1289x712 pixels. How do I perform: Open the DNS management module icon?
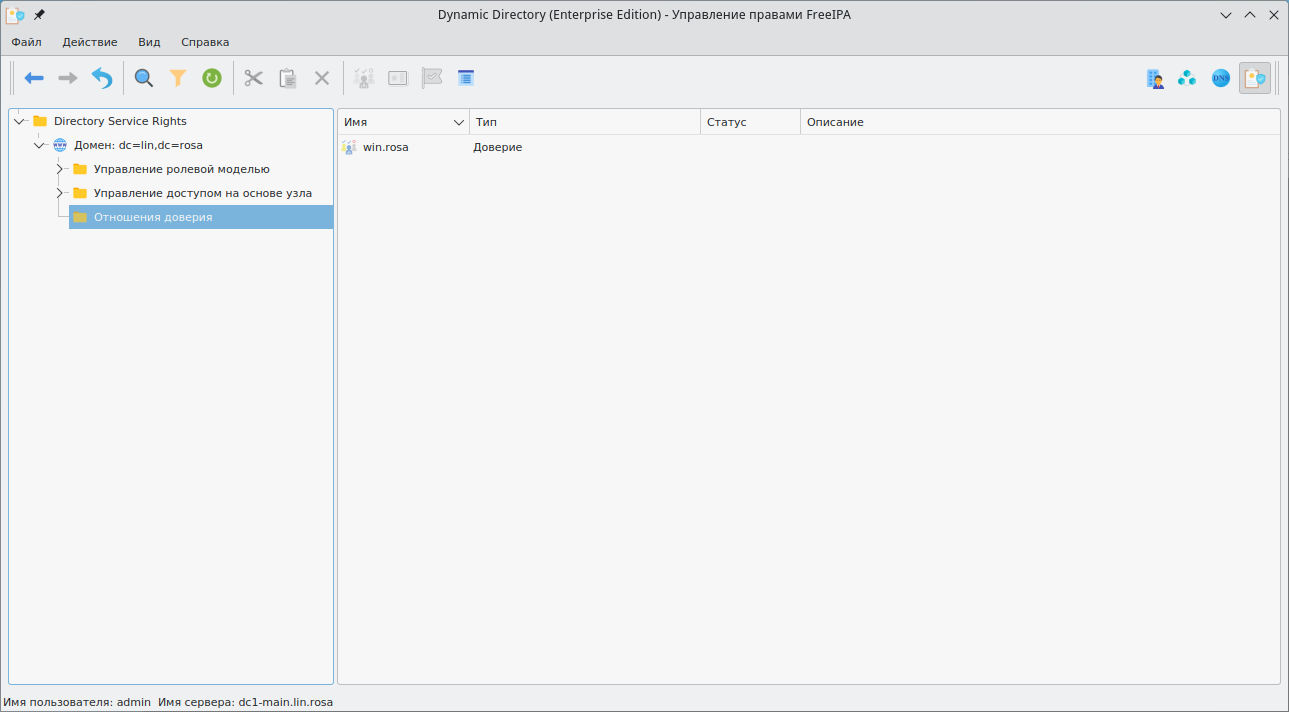(x=1221, y=78)
